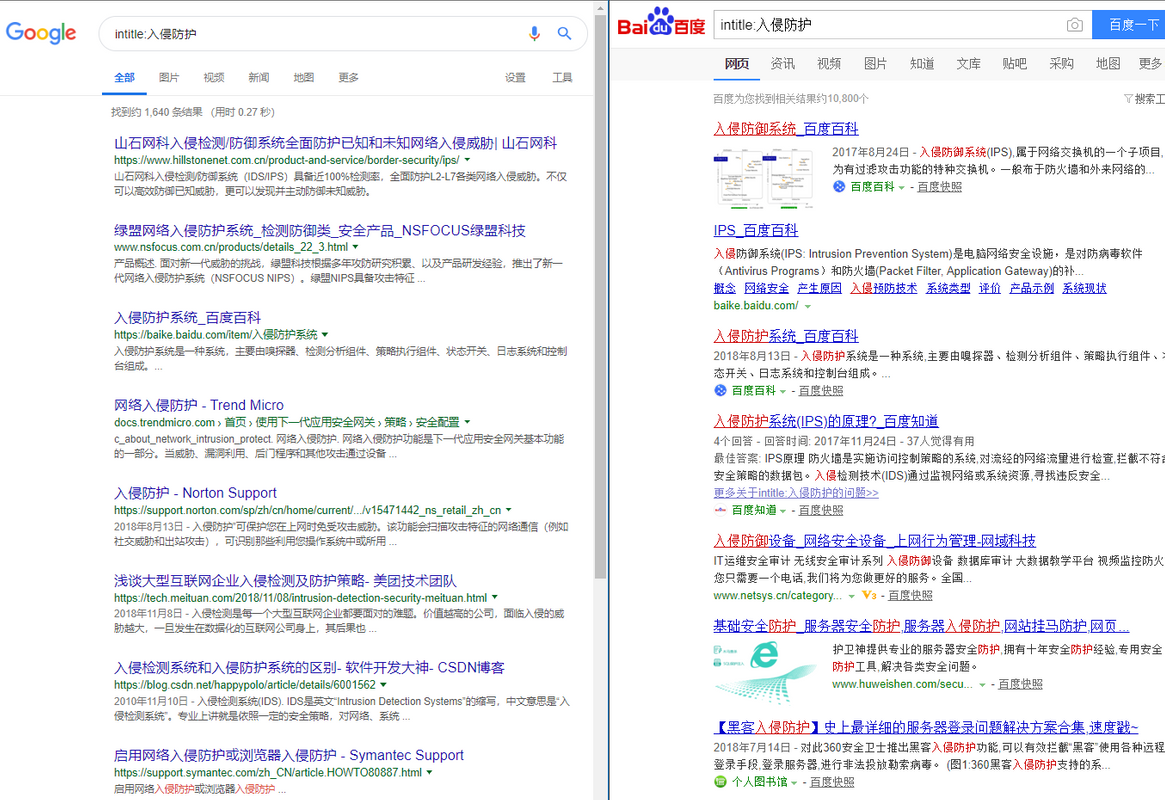Click Baidu Baike paw icon under 入侵防护系统 result
The width and height of the screenshot is (1165, 800).
pyautogui.click(x=720, y=391)
